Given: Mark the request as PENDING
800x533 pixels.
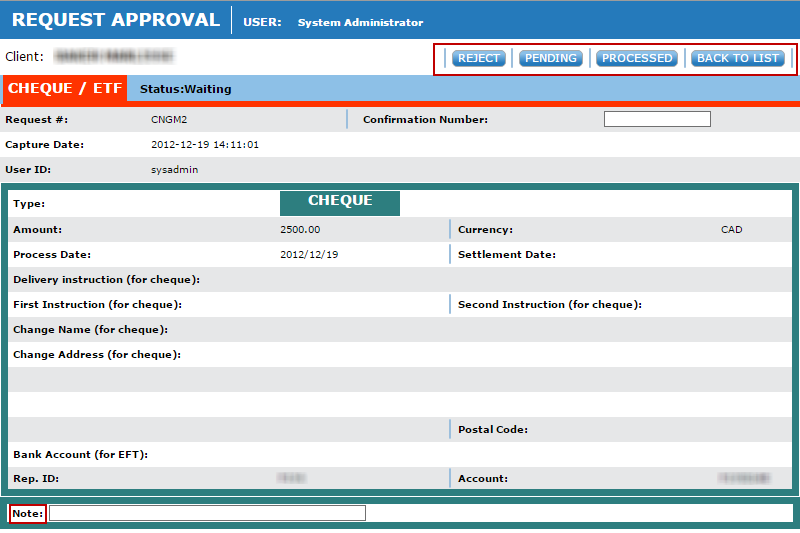Looking at the screenshot, I should [551, 58].
